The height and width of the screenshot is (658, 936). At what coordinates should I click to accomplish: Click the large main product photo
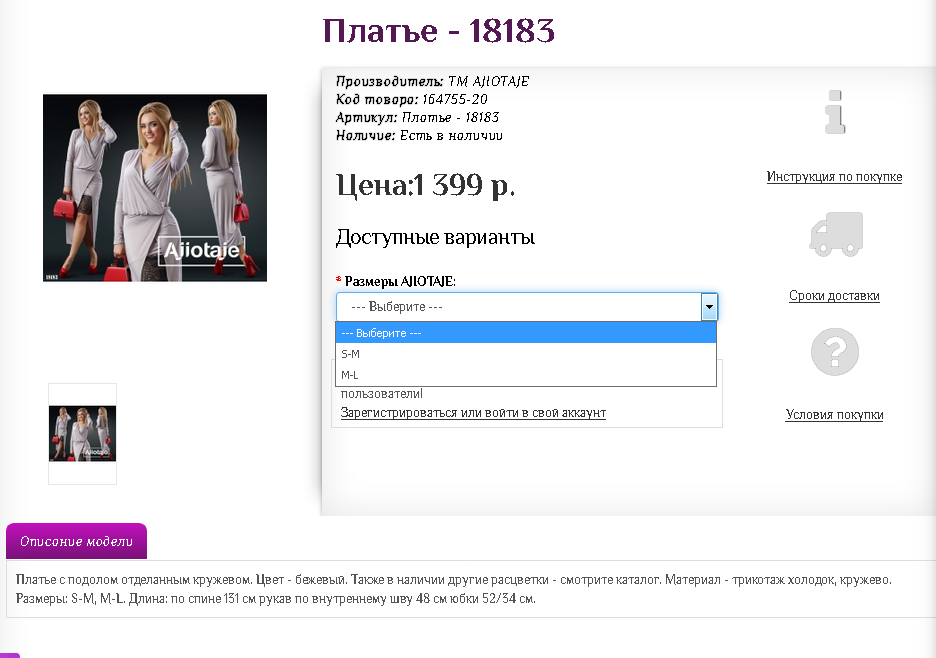155,187
